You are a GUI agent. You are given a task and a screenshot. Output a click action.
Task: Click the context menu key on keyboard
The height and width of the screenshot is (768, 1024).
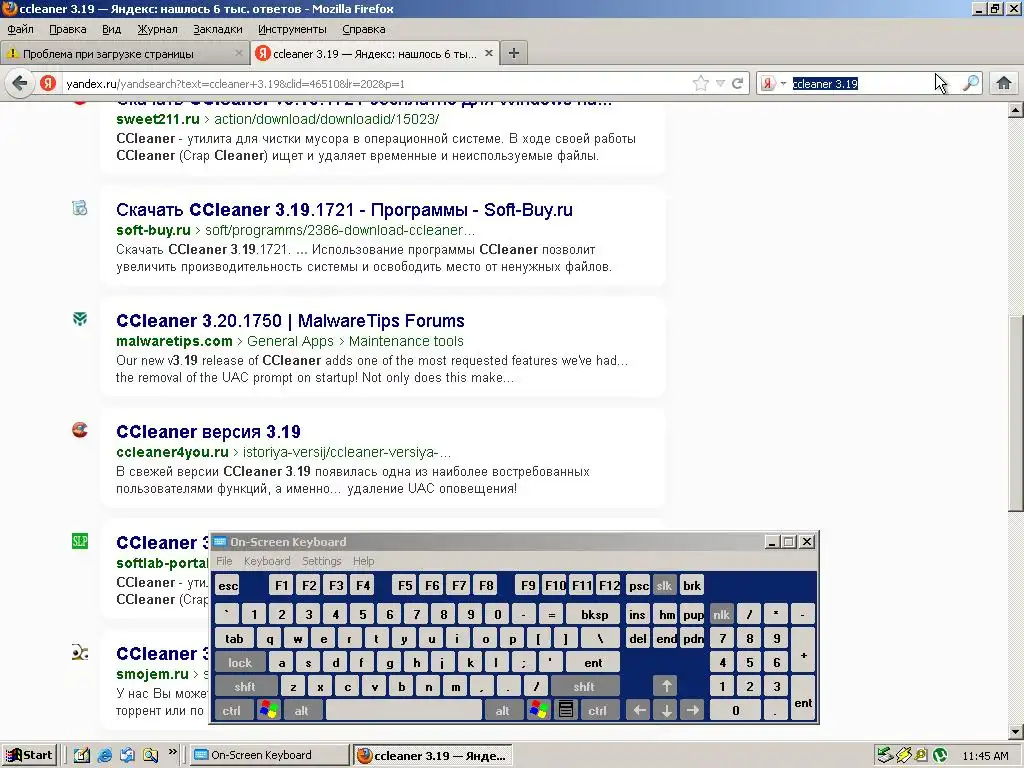566,711
